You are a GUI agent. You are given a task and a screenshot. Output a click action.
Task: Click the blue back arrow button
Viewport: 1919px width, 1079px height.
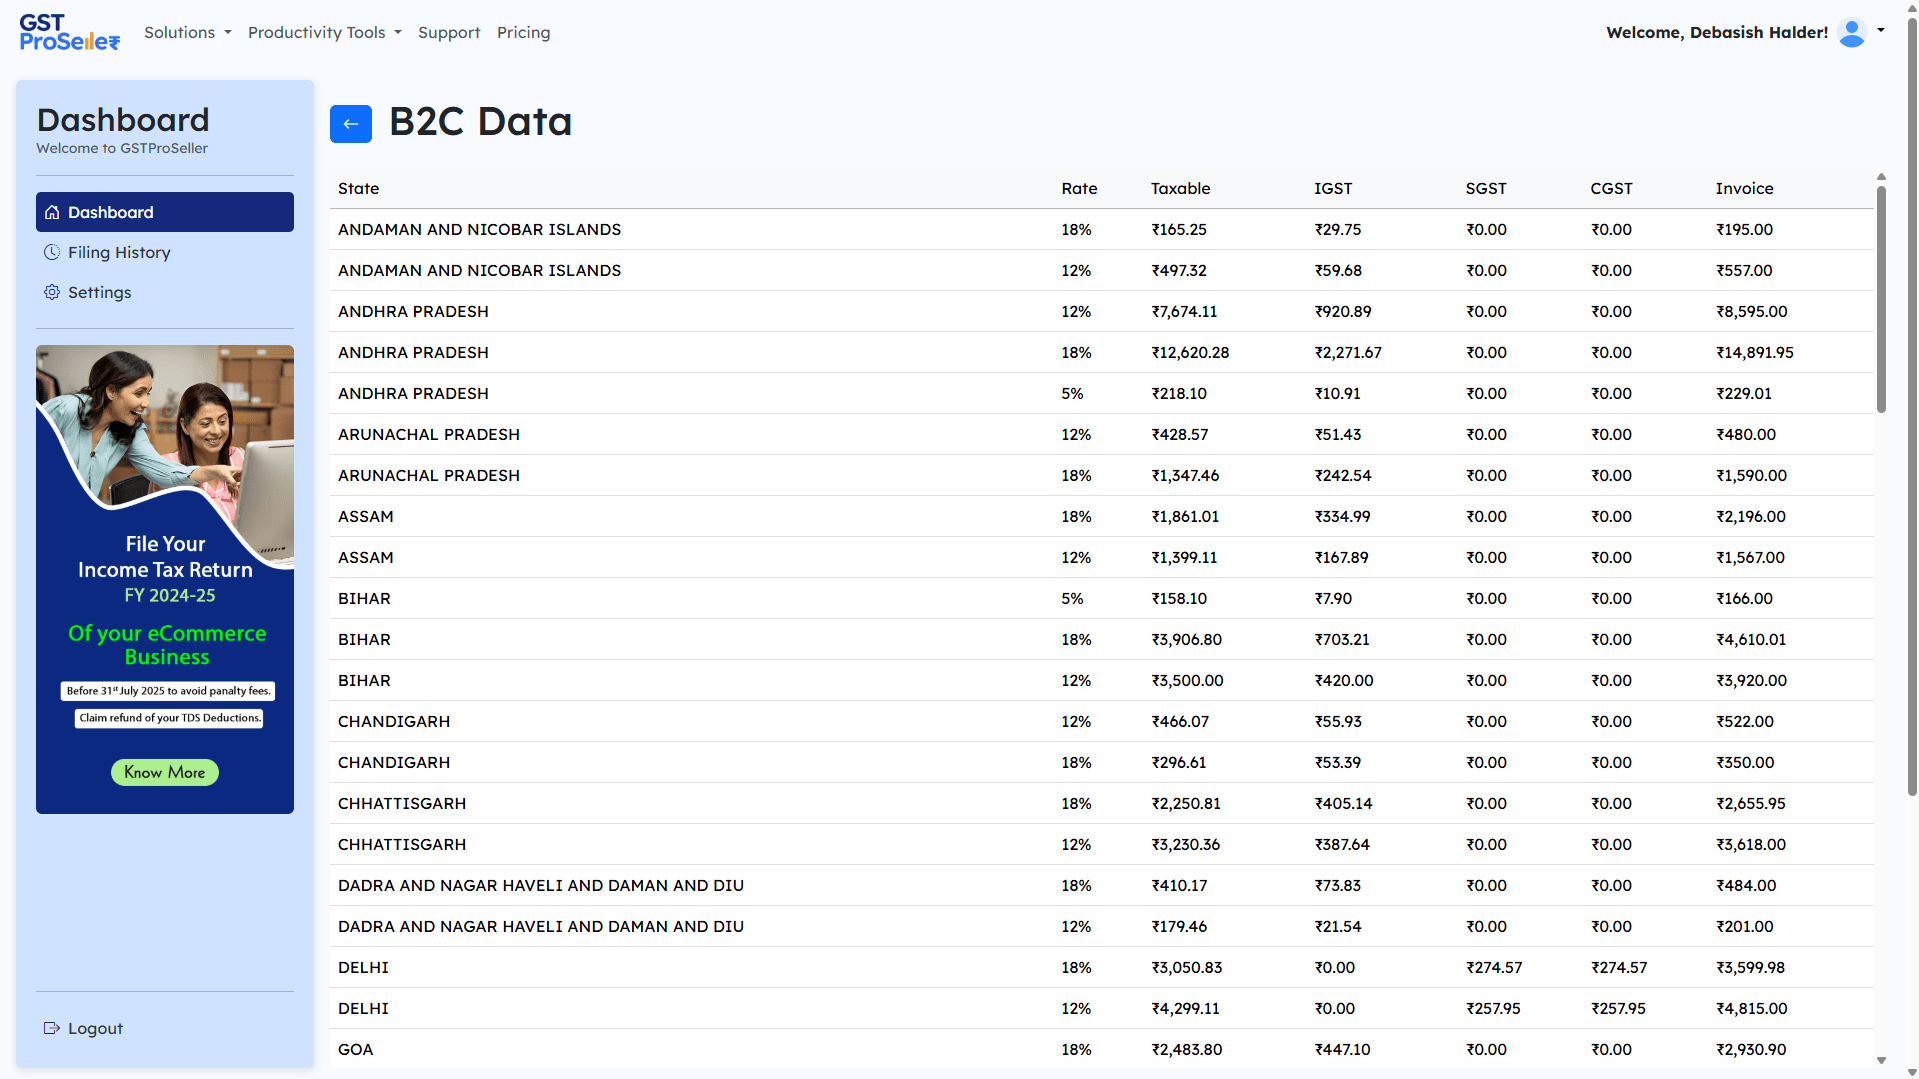click(350, 124)
